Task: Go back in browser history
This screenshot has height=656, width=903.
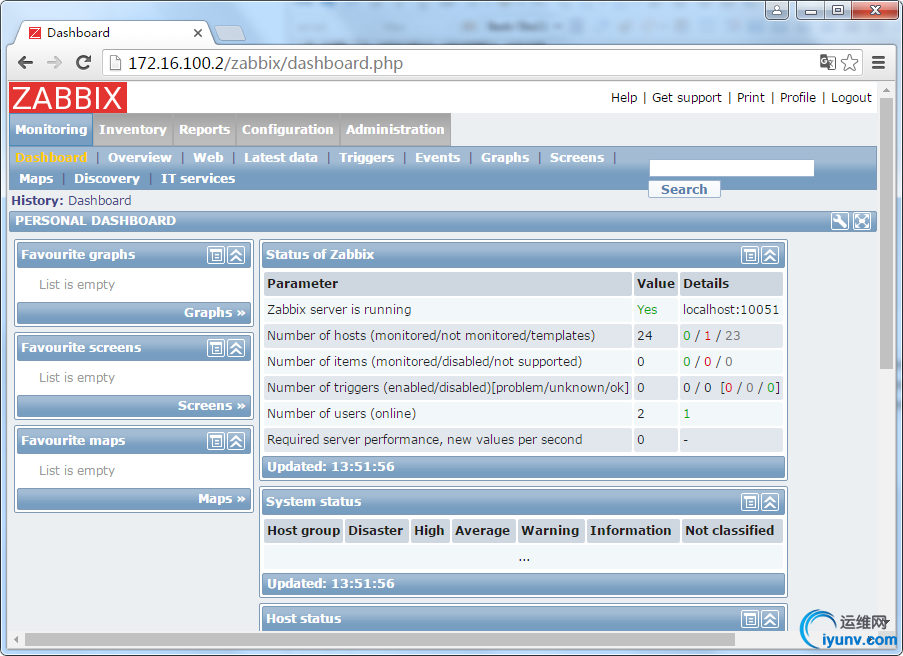Action: coord(25,63)
